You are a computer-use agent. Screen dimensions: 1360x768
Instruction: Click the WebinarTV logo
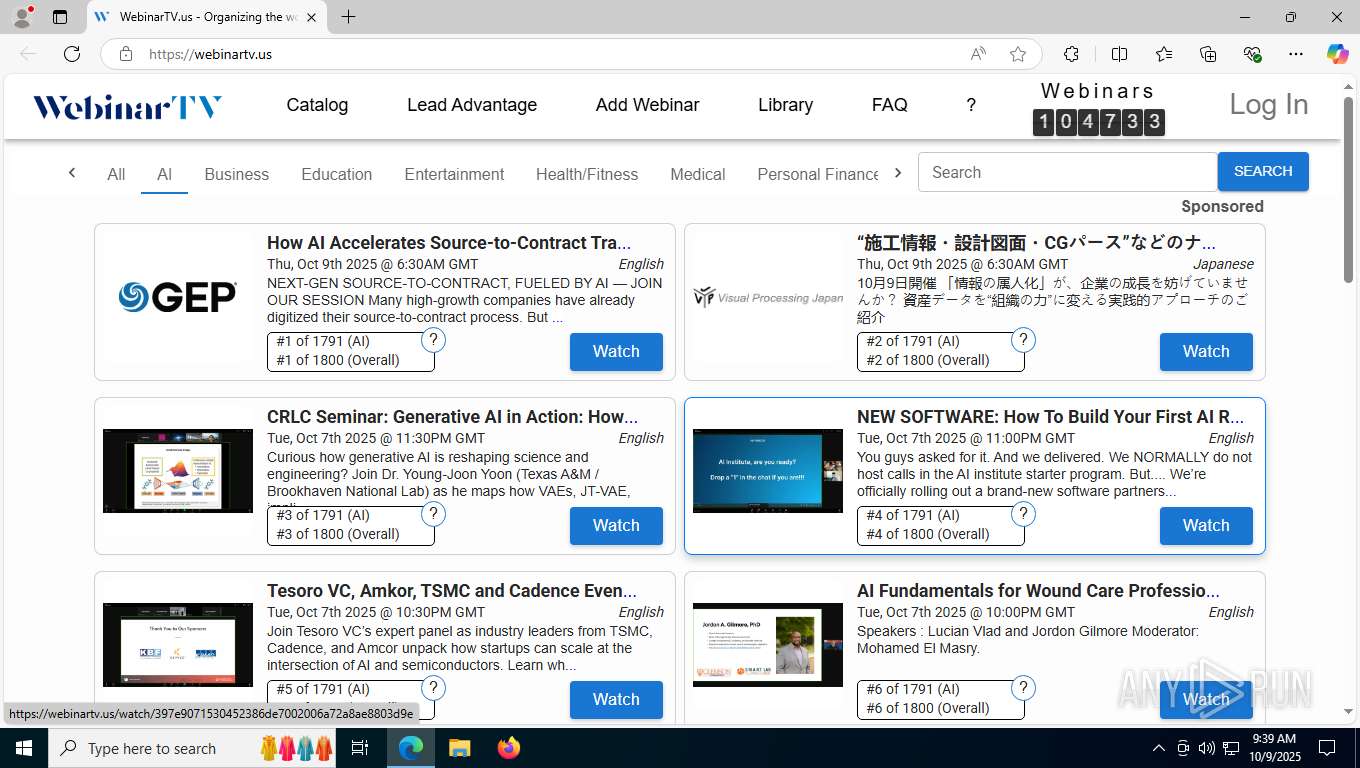pyautogui.click(x=127, y=106)
